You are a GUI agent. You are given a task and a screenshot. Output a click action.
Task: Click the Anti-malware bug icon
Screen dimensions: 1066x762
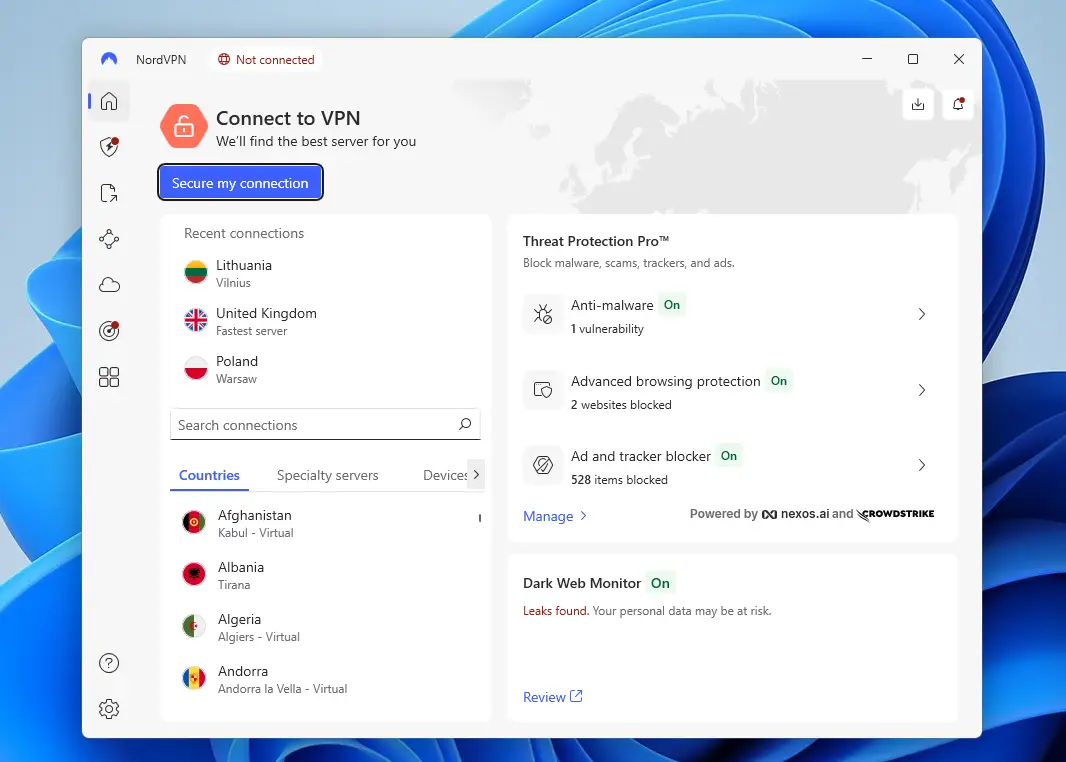[x=543, y=314]
